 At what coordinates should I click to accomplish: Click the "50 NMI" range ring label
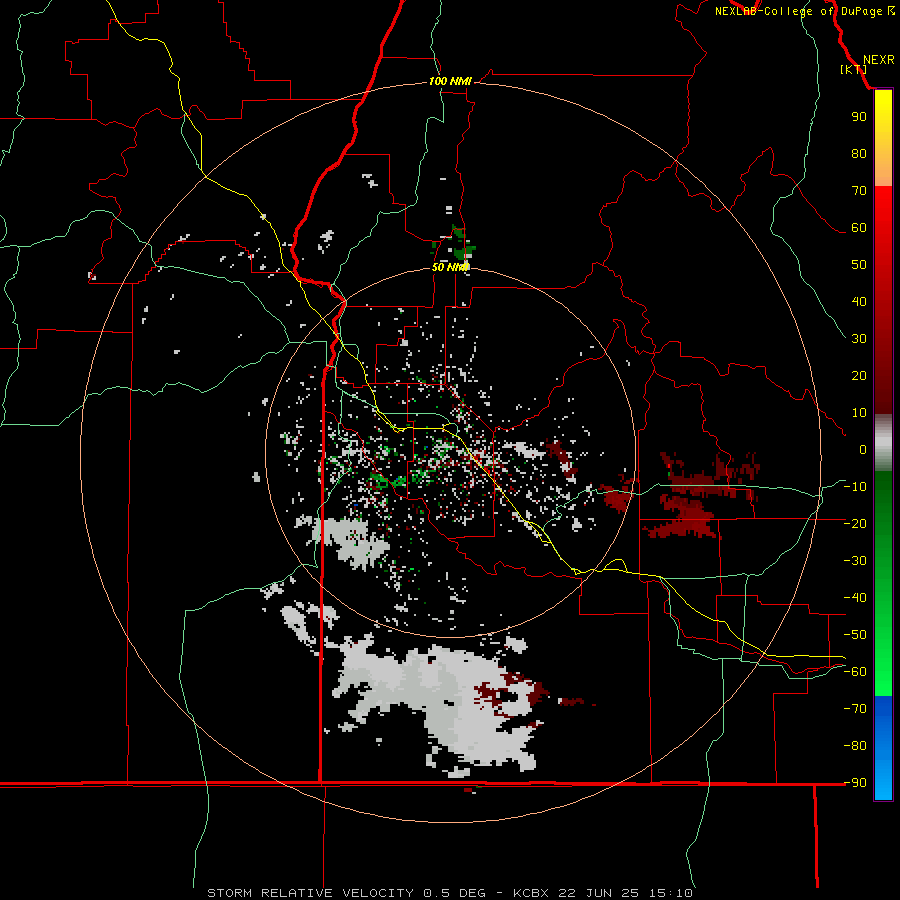pyautogui.click(x=450, y=267)
